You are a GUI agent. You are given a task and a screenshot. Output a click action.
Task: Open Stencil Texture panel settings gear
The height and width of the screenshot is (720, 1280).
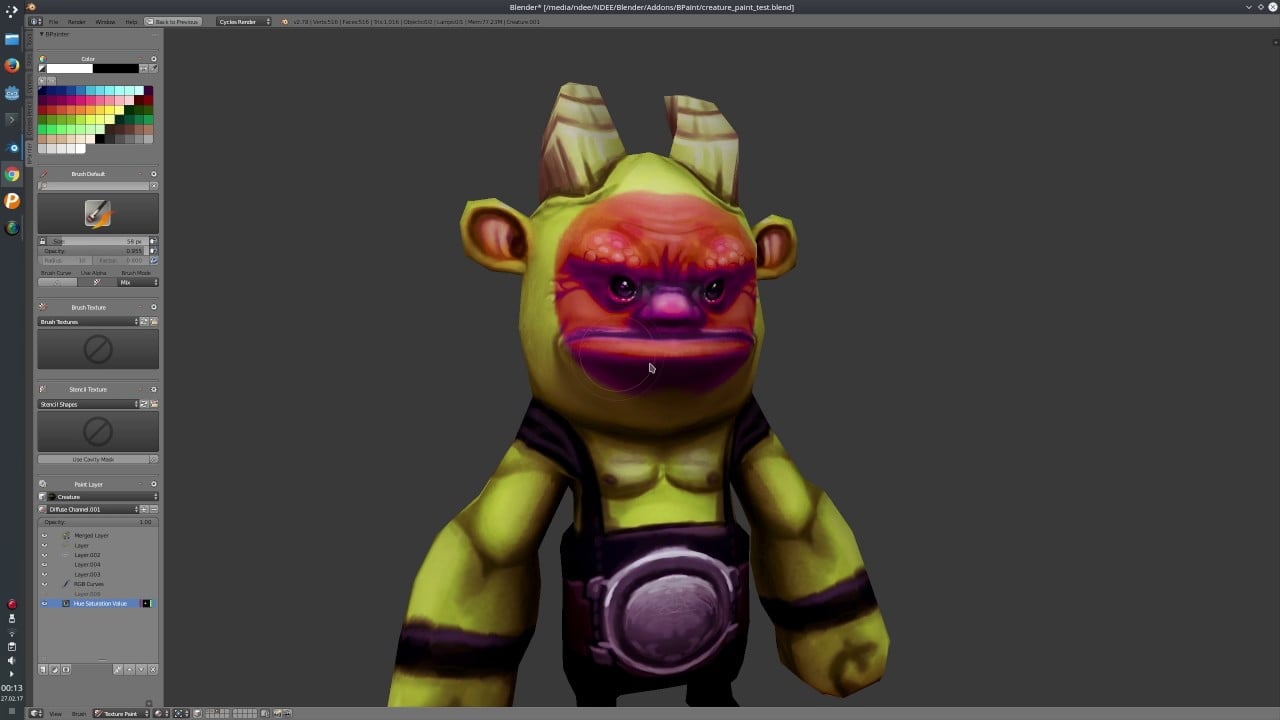pos(153,389)
